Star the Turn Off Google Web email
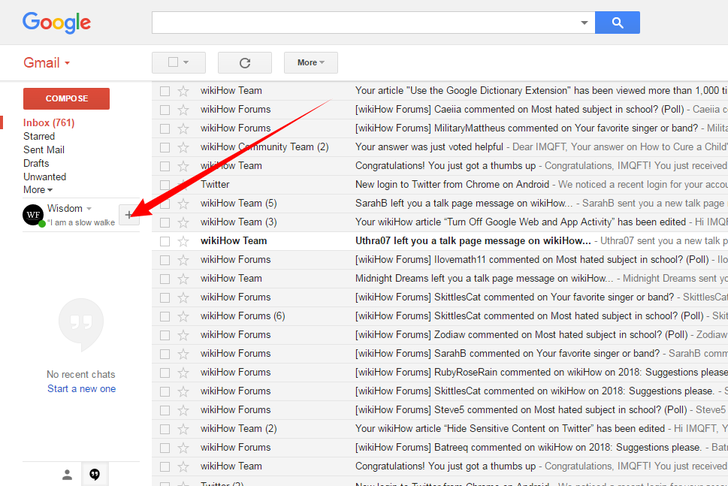This screenshot has height=486, width=728. (x=183, y=222)
